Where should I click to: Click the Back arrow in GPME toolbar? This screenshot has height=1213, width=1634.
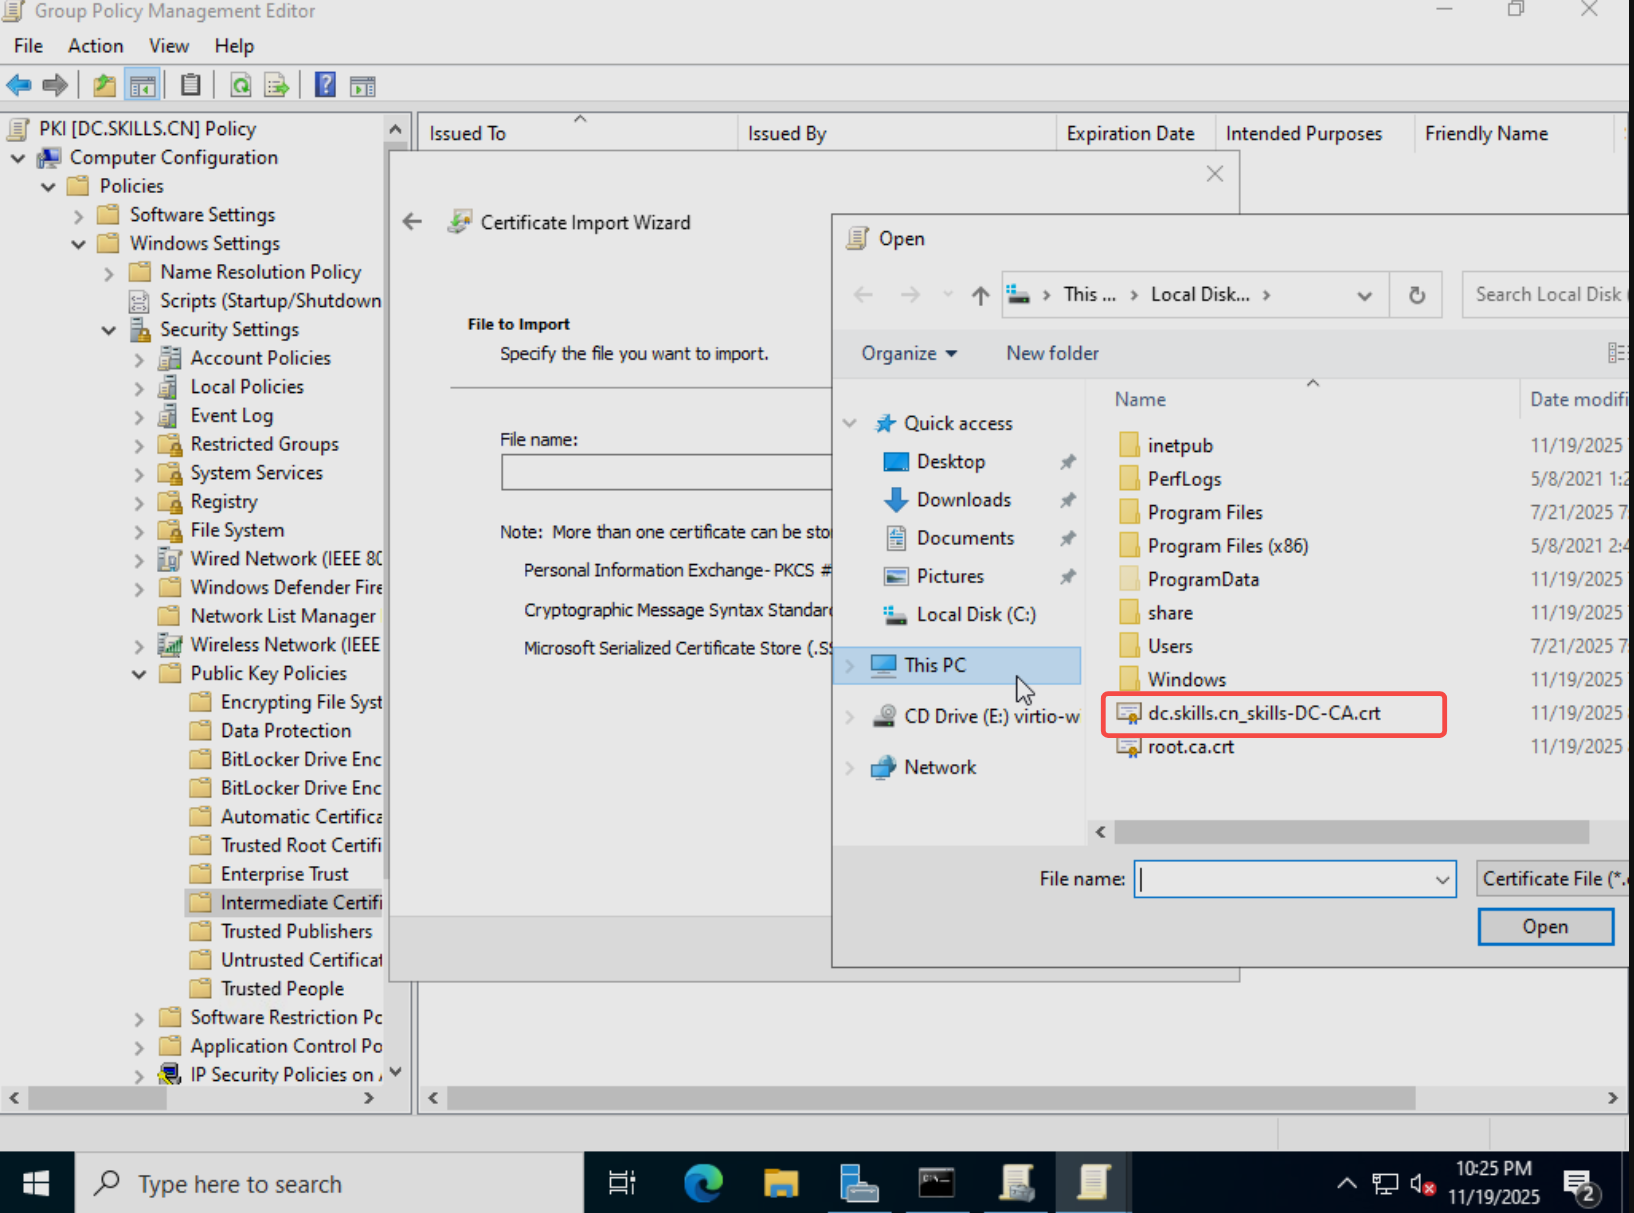click(x=19, y=86)
